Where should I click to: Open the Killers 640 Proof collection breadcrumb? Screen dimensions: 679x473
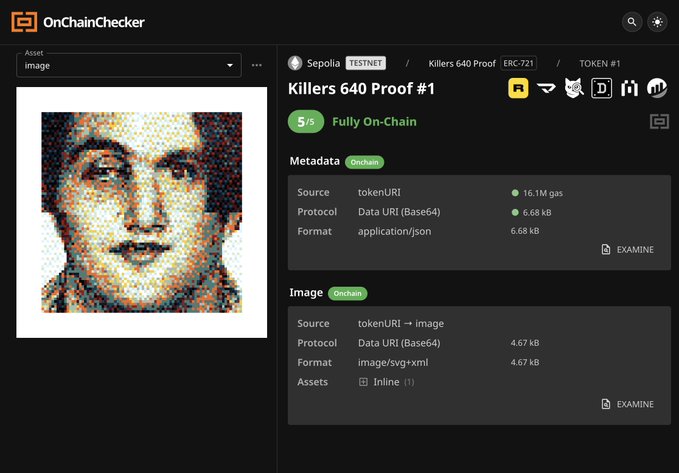pyautogui.click(x=462, y=64)
